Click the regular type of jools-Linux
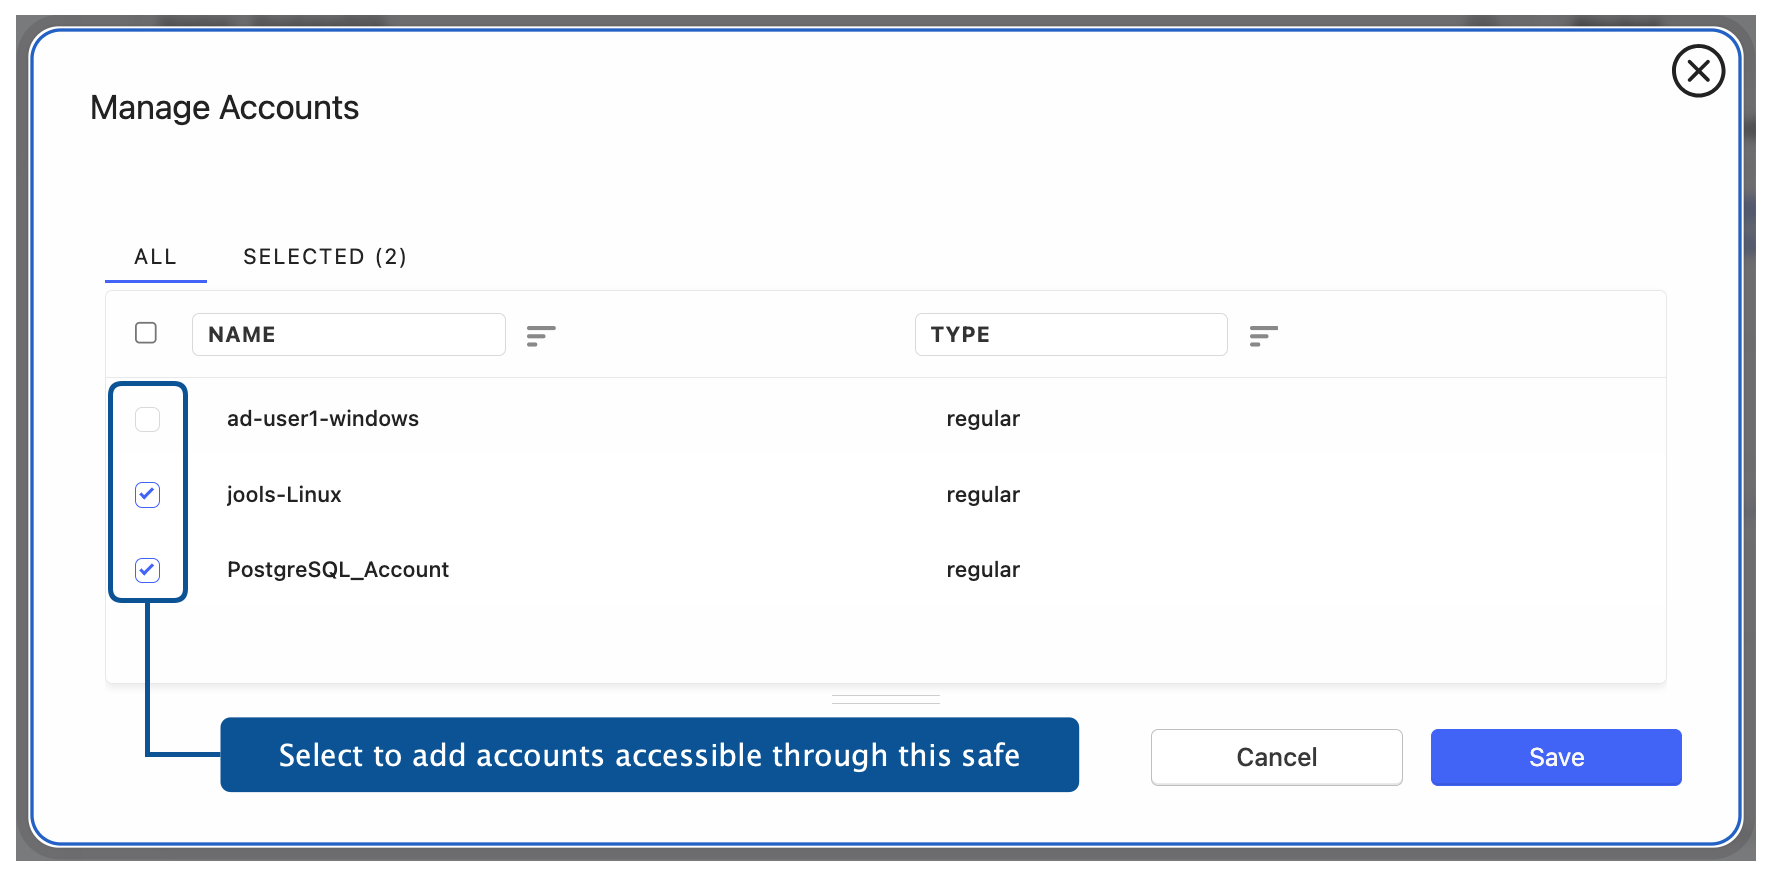Image resolution: width=1771 pixels, height=885 pixels. click(982, 495)
